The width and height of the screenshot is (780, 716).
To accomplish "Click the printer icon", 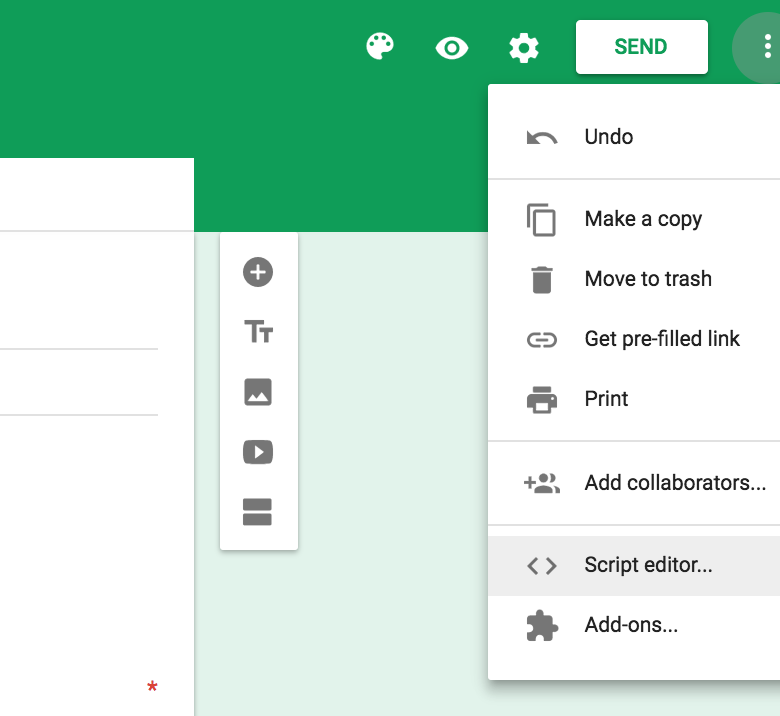I will (542, 400).
